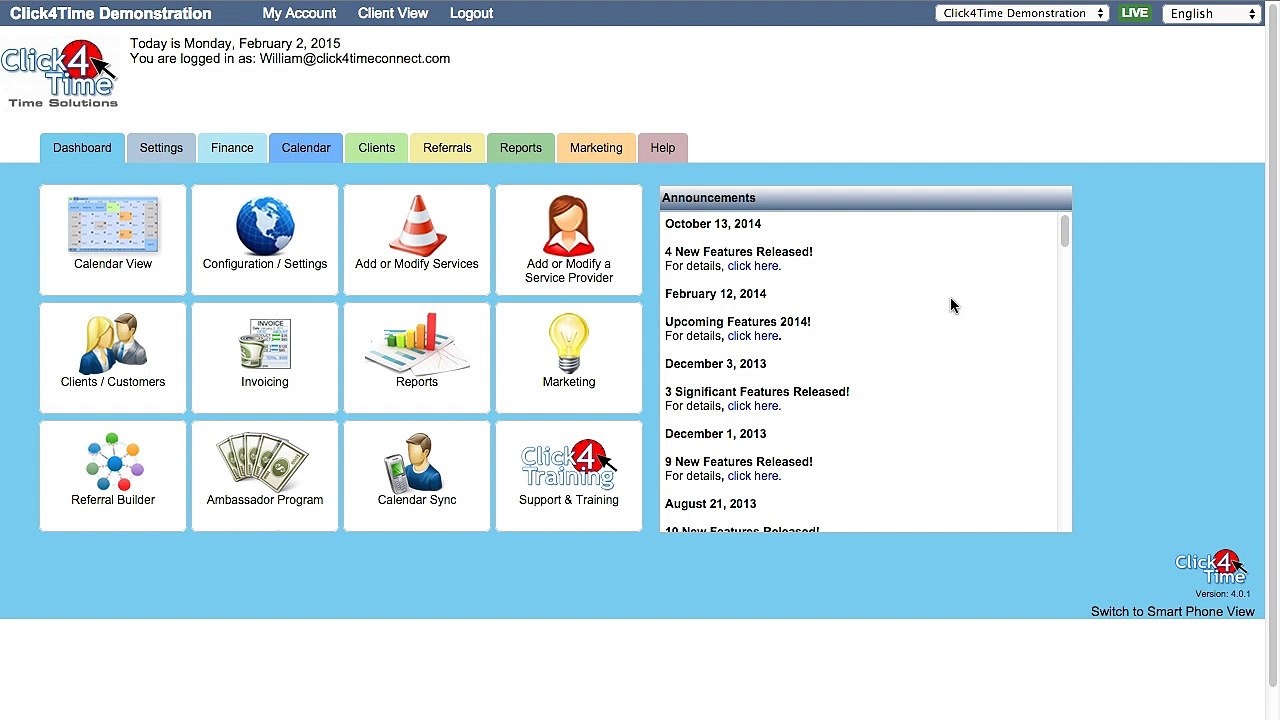The height and width of the screenshot is (720, 1280).
Task: Click the '9 New Features Released!' heading
Action: 739,462
